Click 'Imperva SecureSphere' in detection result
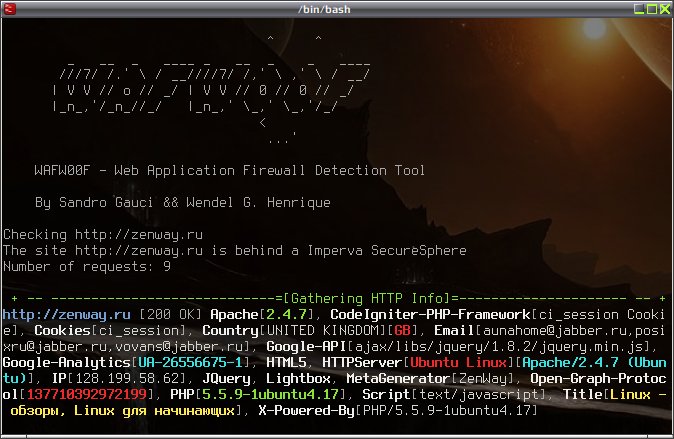The image size is (674, 439). point(387,251)
